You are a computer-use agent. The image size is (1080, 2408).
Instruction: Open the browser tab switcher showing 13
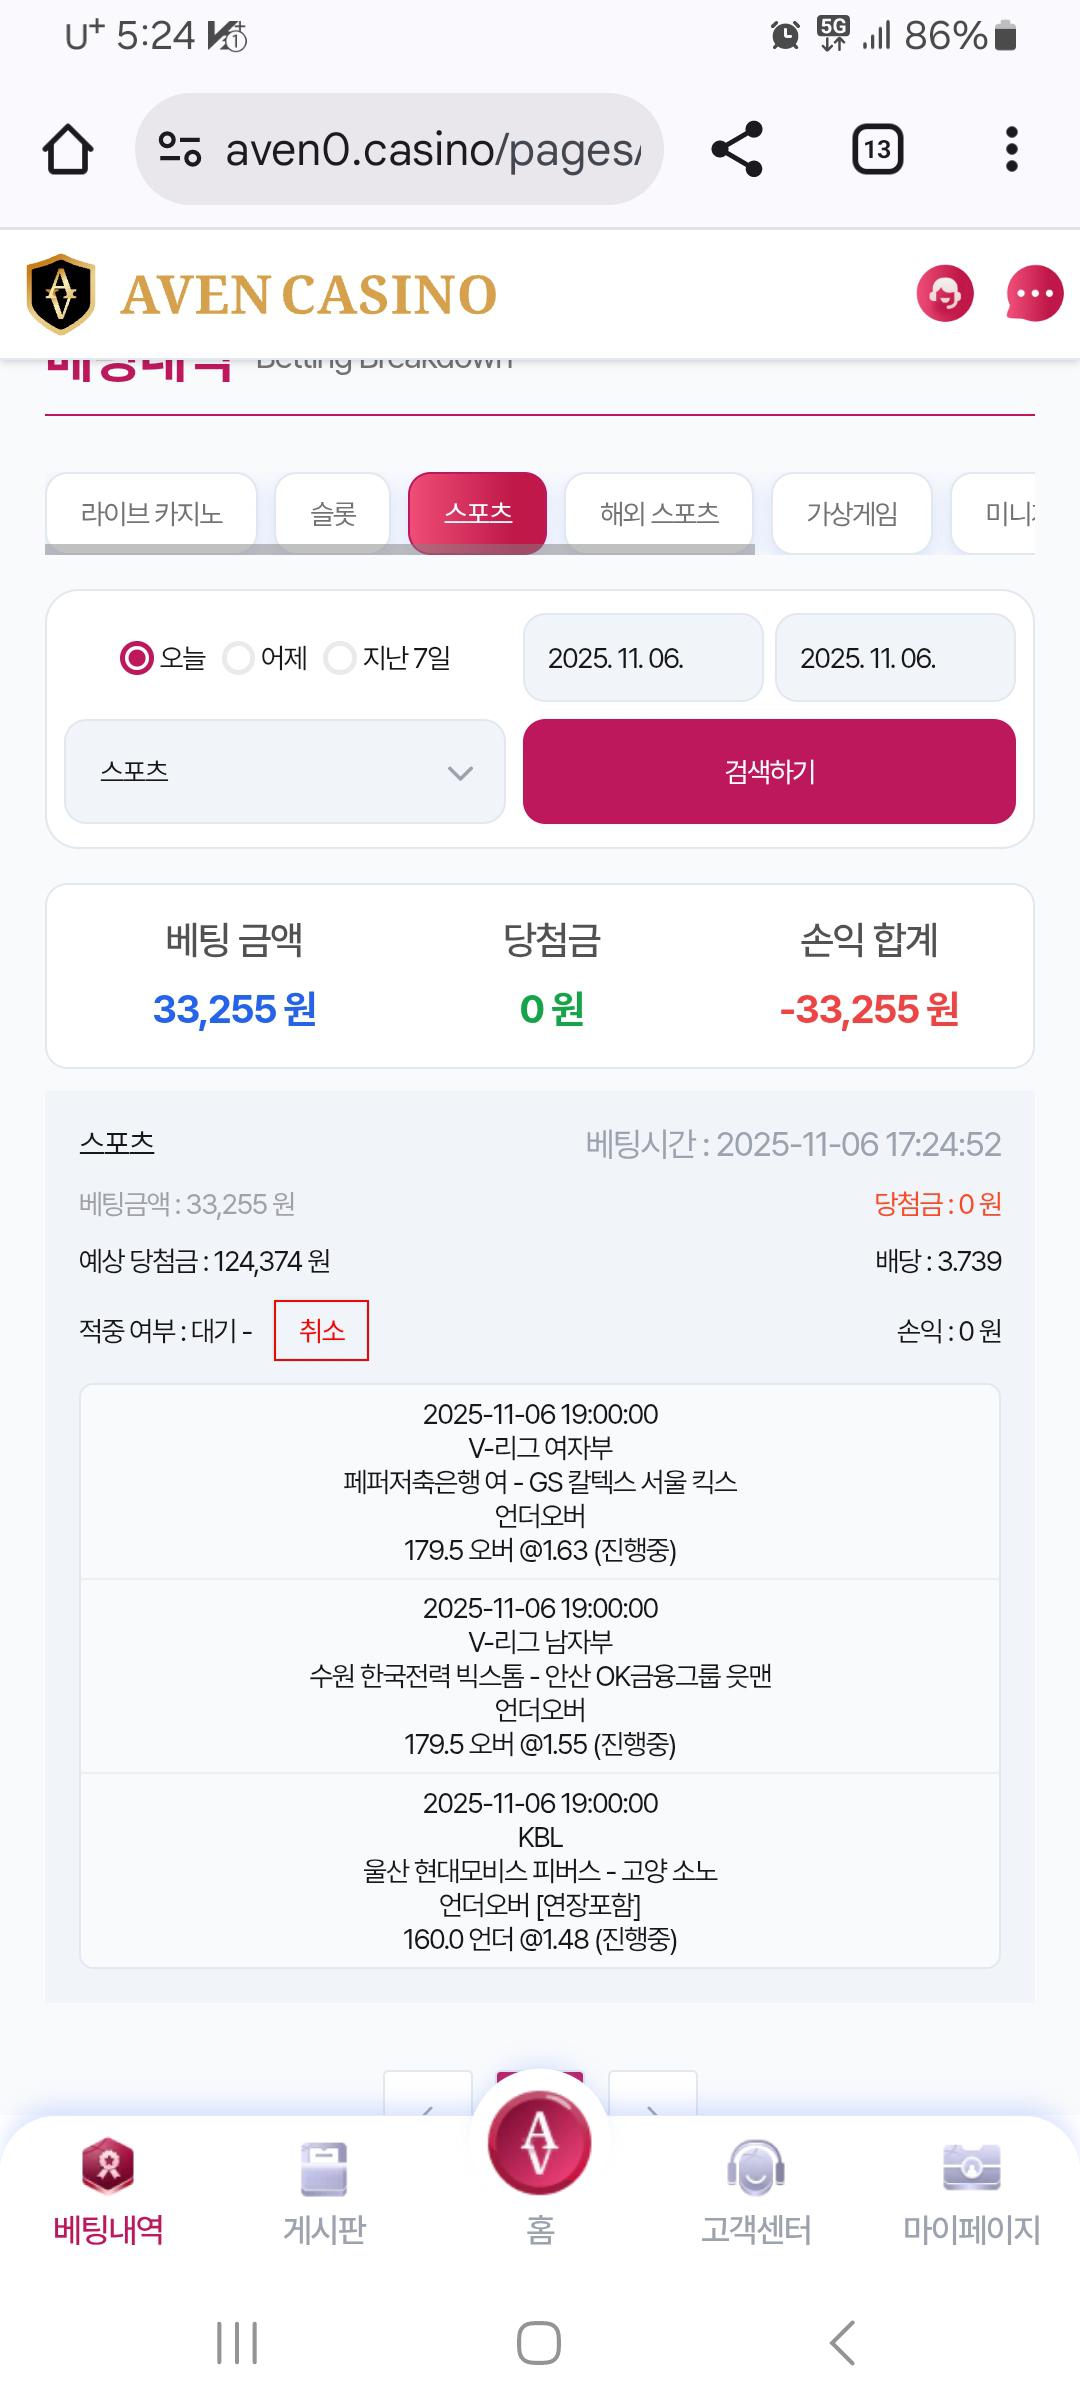(877, 150)
